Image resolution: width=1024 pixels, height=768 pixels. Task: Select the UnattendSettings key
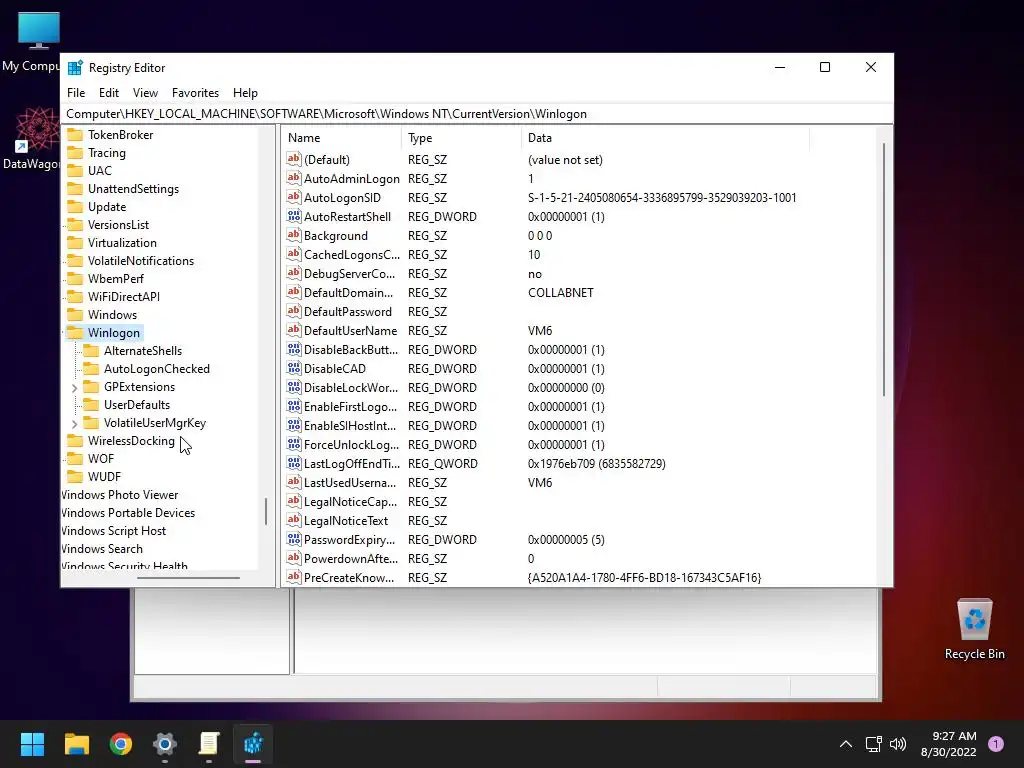coord(133,189)
